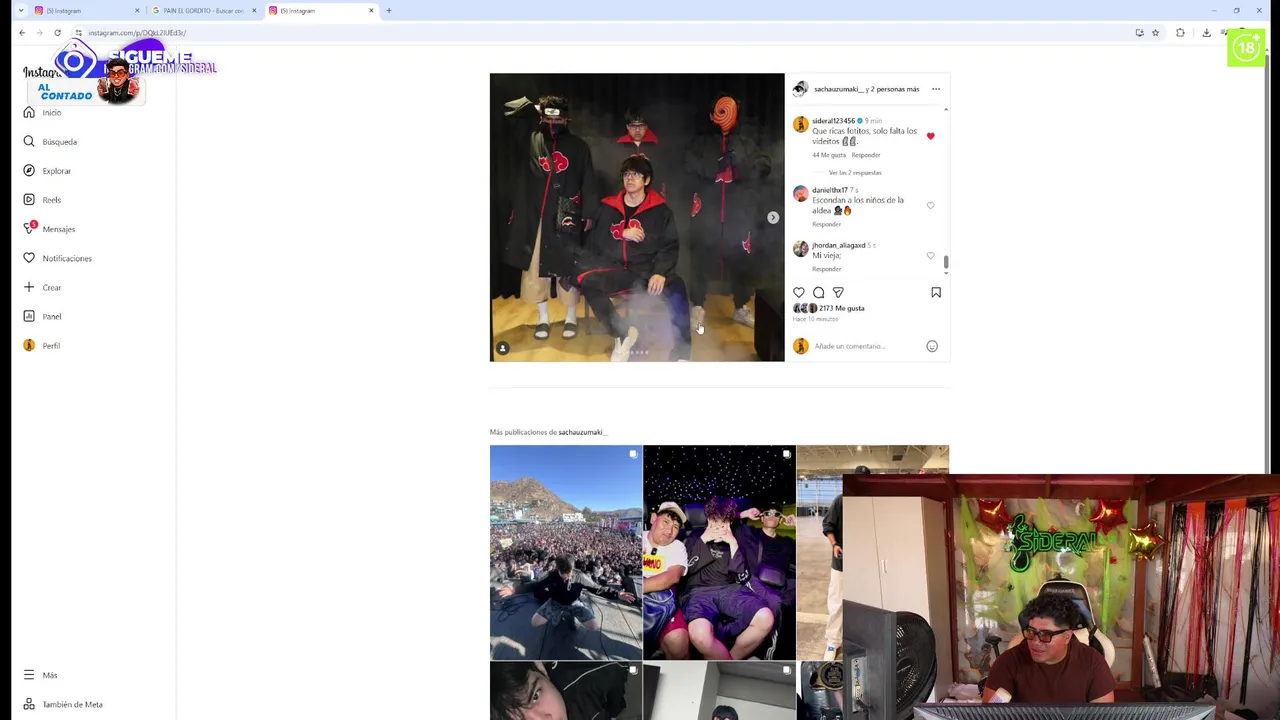Select Crear plus in sidebar
Image resolution: width=1280 pixels, height=720 pixels.
tap(42, 287)
